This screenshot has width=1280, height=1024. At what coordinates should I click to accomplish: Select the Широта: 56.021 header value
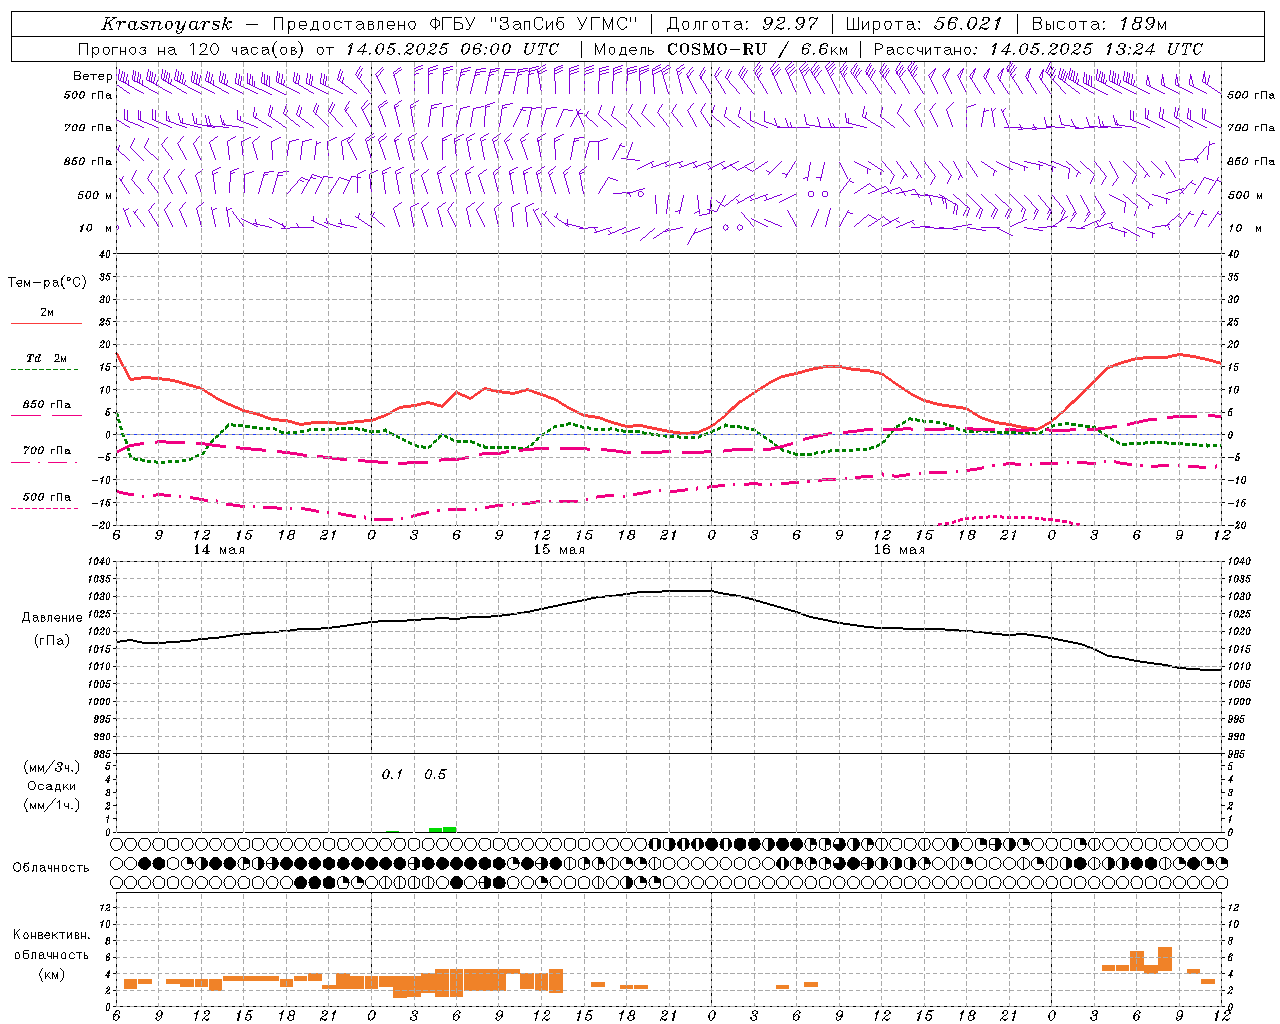pos(923,24)
